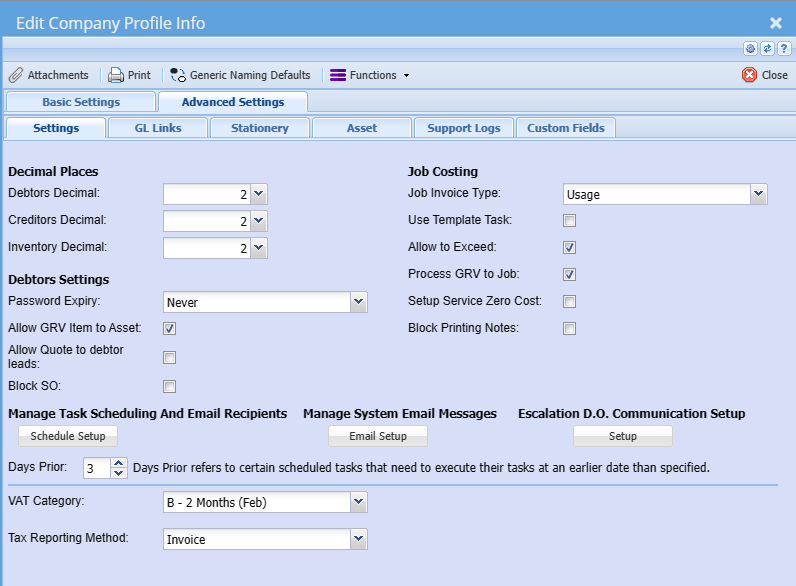Switch to the Basic Settings tab
Image resolution: width=796 pixels, height=586 pixels.
pyautogui.click(x=81, y=102)
